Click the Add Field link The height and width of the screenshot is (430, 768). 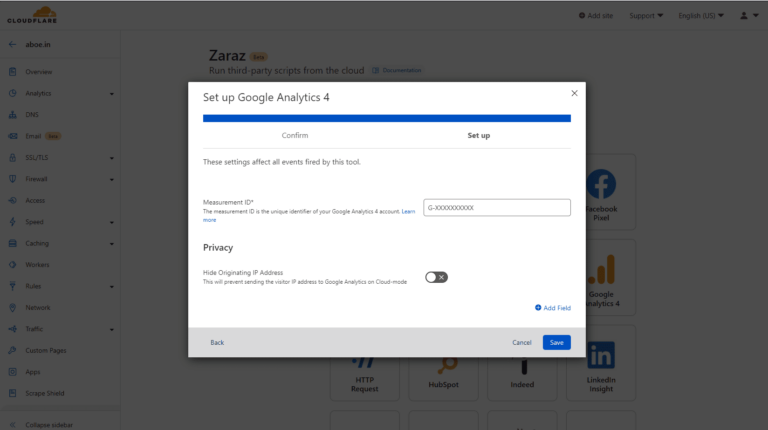pos(552,308)
